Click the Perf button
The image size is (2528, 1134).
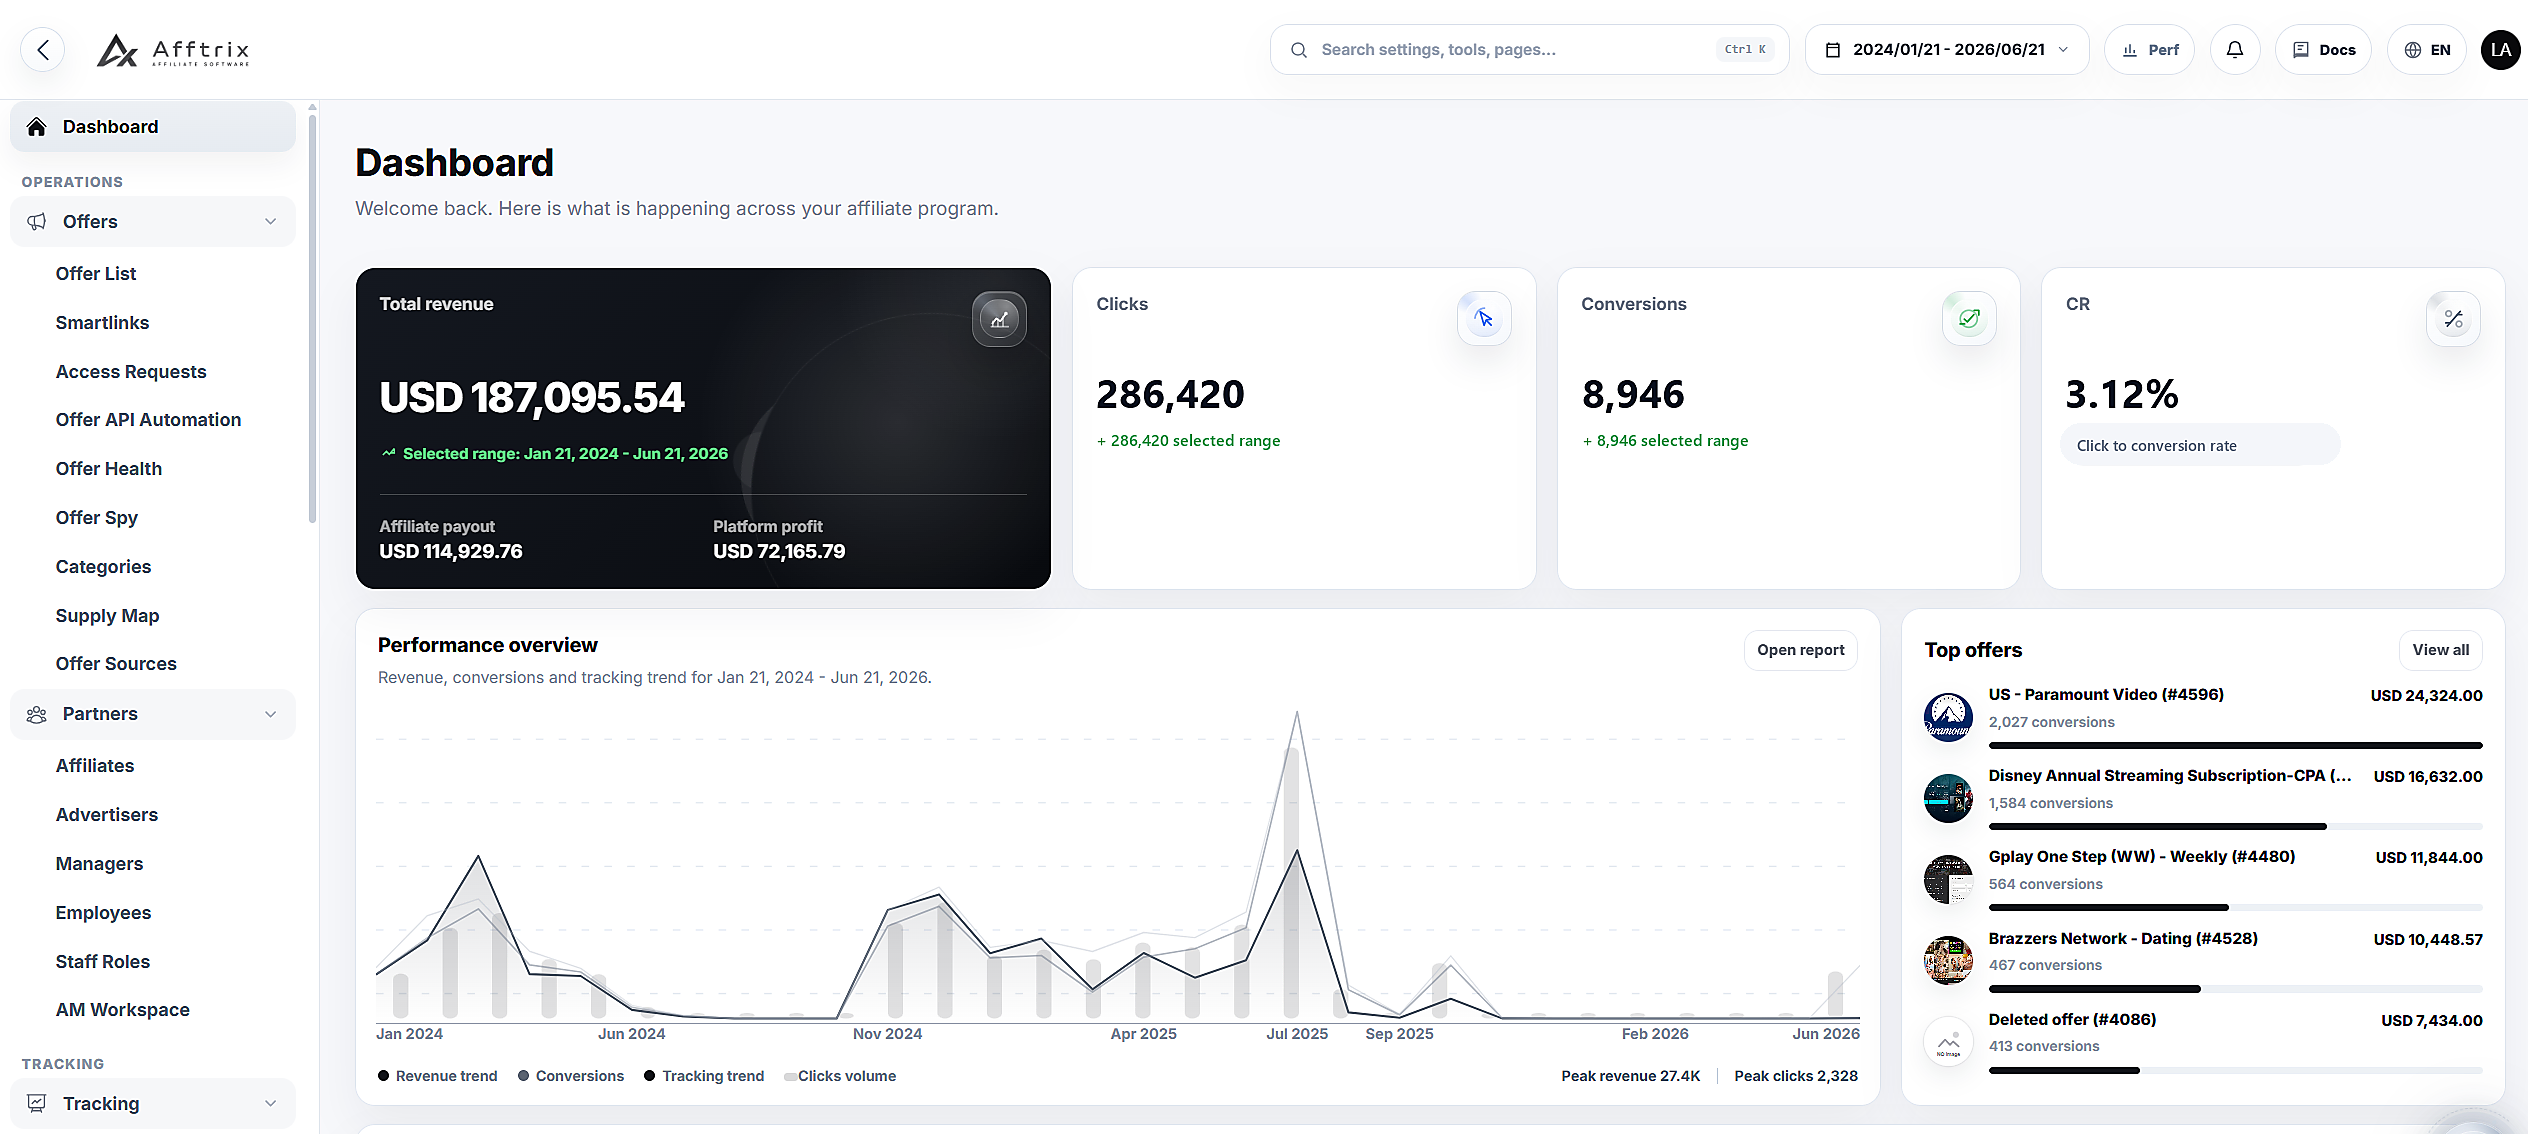(x=2149, y=50)
